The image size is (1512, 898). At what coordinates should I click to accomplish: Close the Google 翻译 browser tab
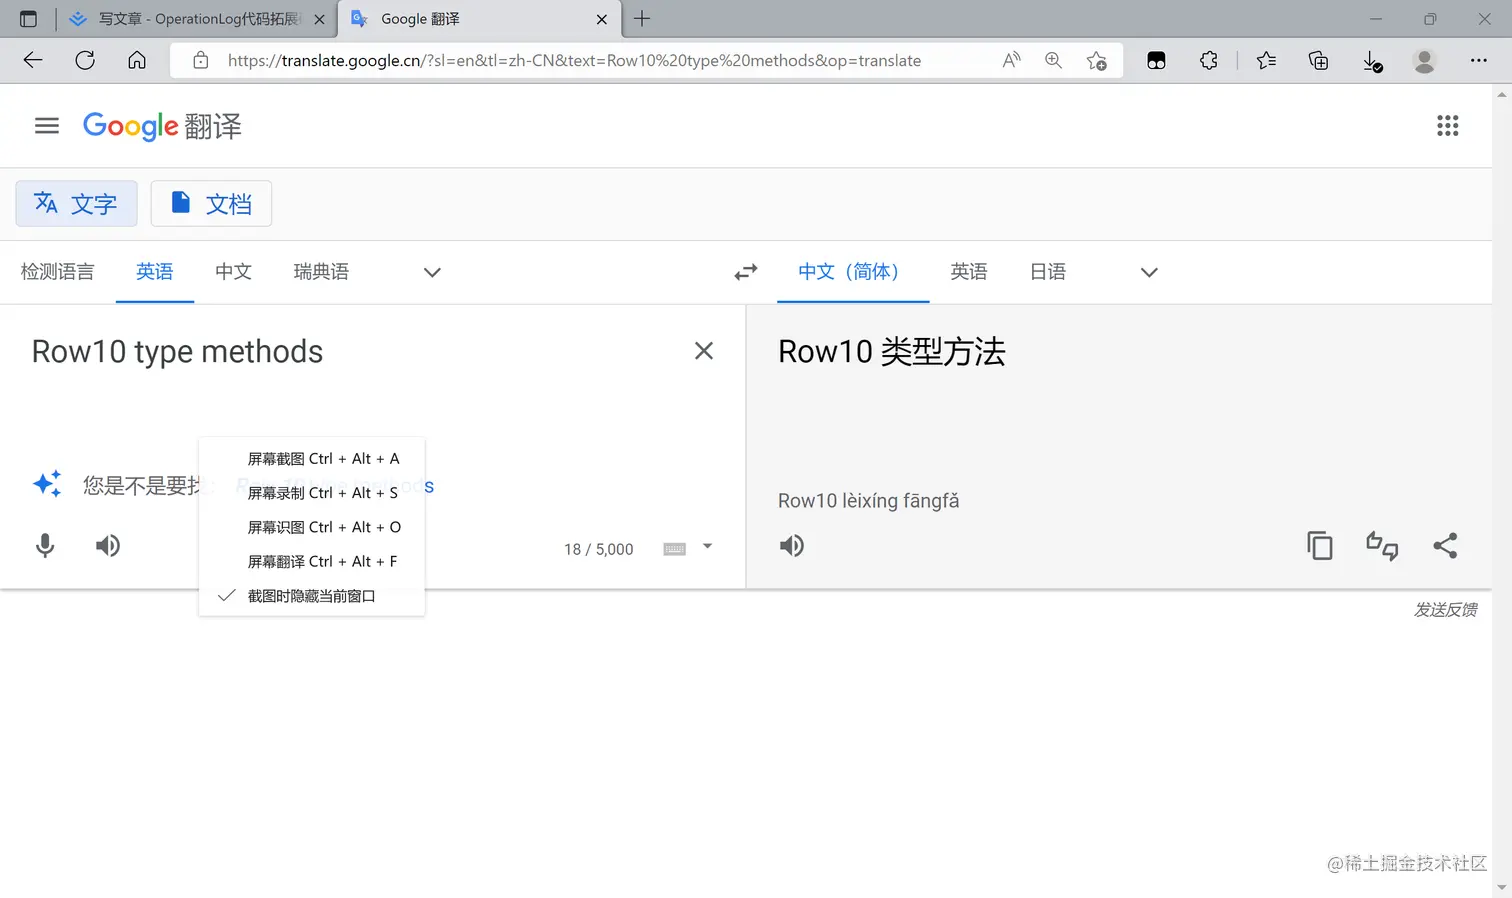pos(602,19)
